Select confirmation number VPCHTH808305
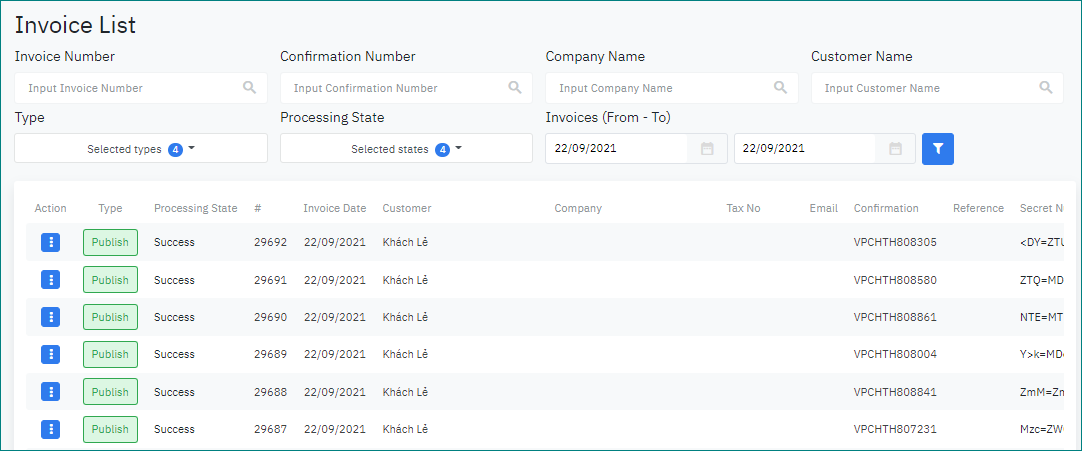 894,243
